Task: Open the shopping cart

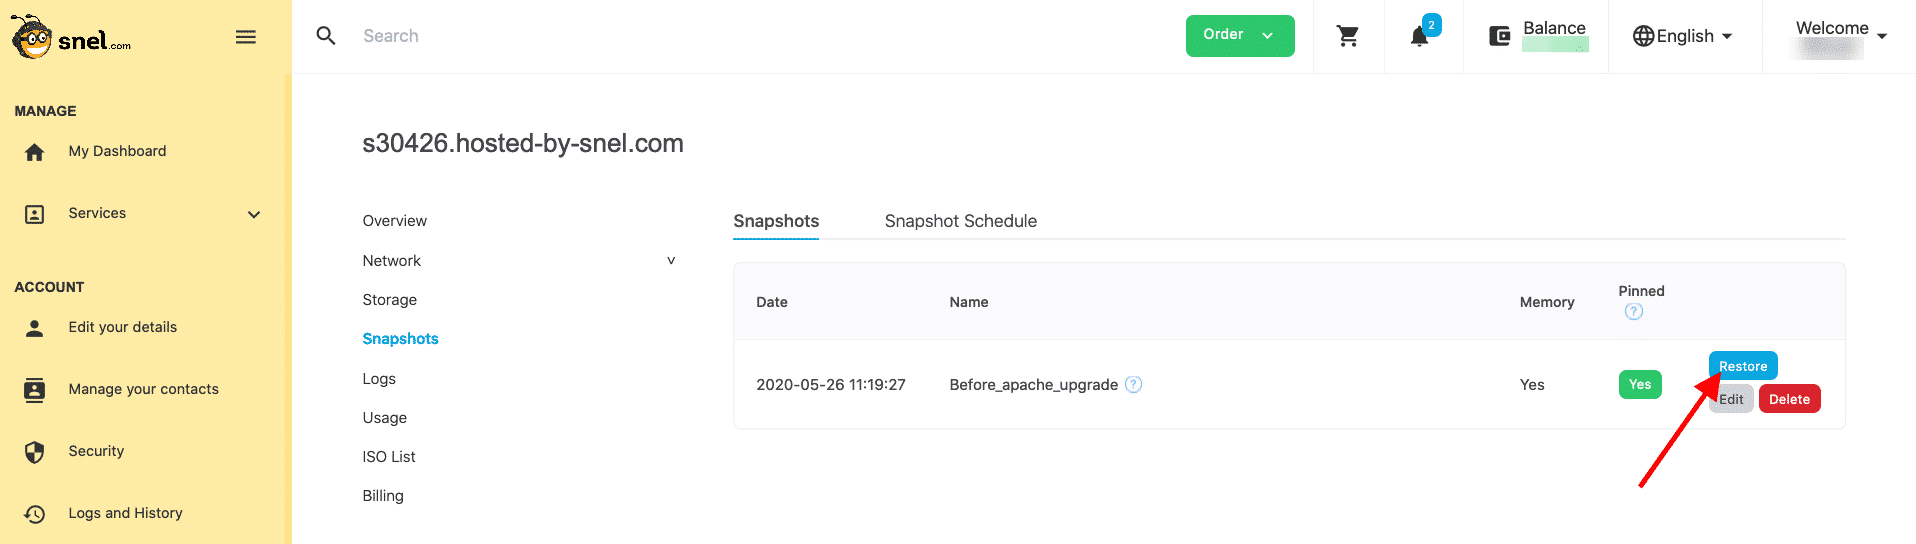Action: (1347, 37)
